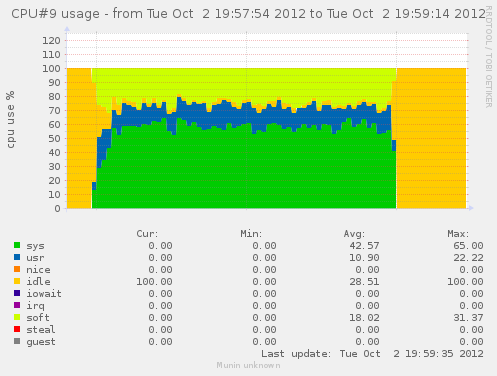Click the purple irq legend swatch

(17, 305)
